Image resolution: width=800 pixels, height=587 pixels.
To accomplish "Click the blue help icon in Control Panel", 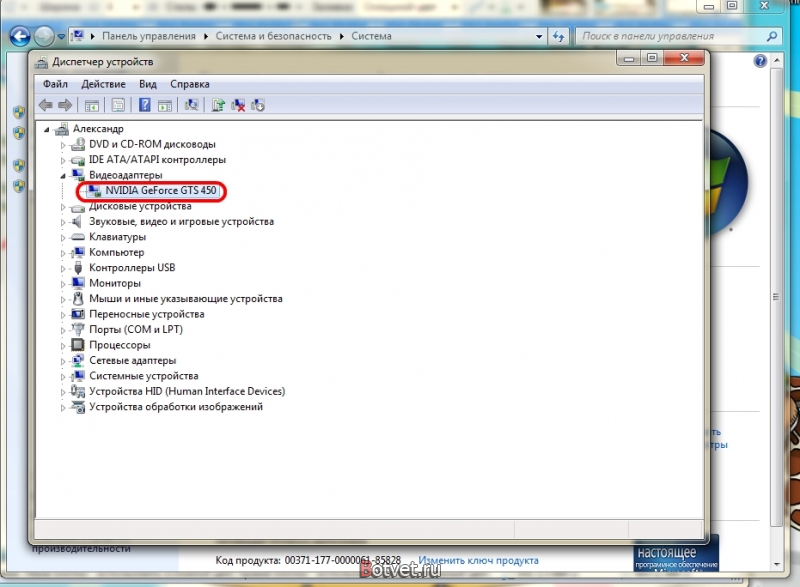I will tap(760, 61).
